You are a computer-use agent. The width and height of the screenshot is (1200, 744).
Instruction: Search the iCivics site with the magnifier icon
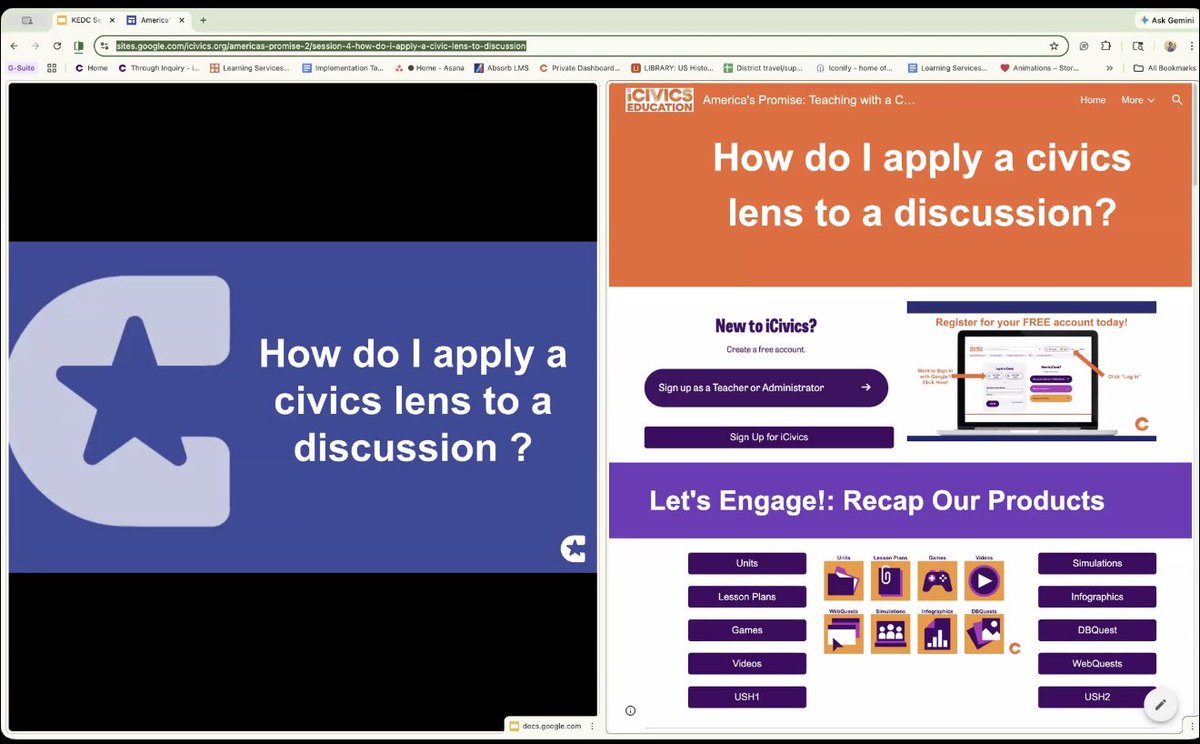[x=1177, y=100]
